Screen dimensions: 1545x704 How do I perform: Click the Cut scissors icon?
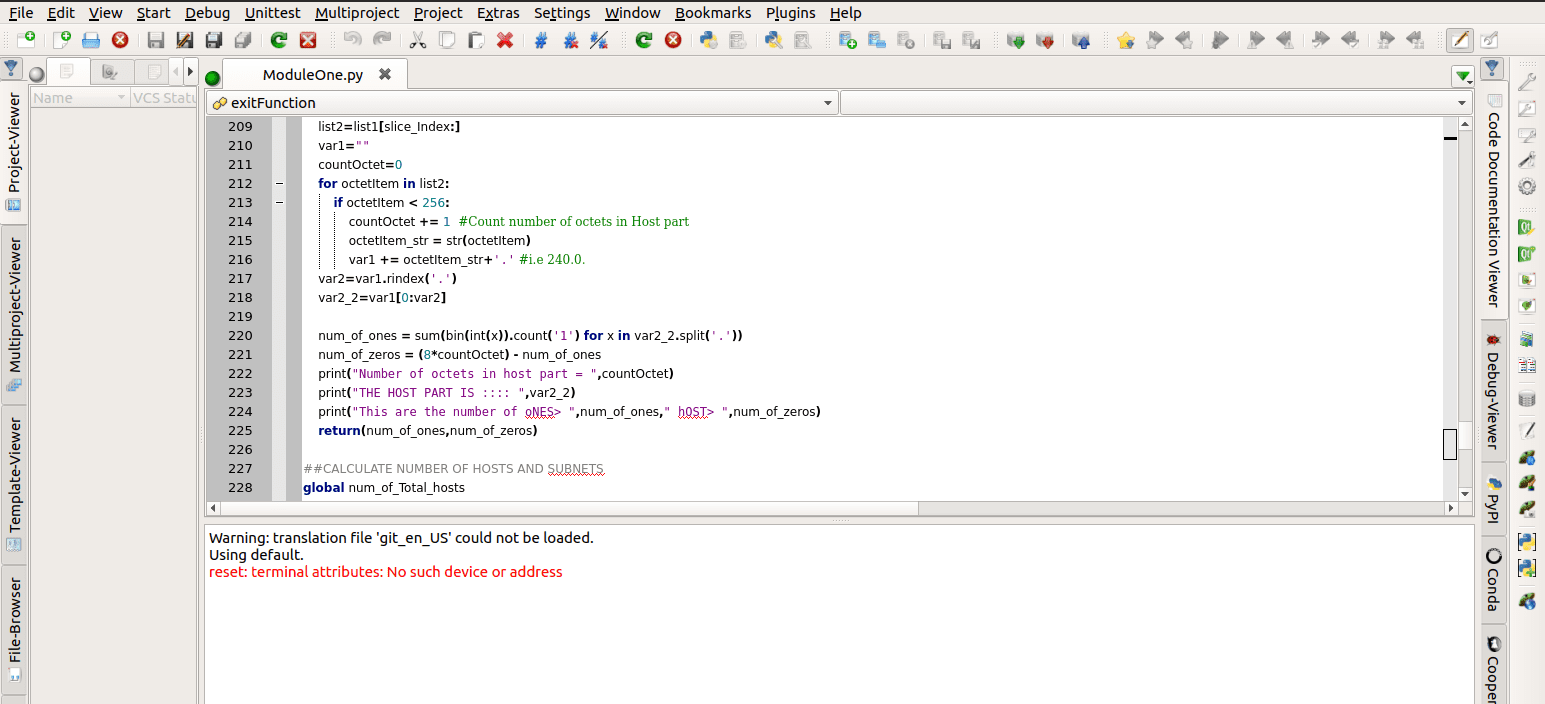pyautogui.click(x=418, y=40)
